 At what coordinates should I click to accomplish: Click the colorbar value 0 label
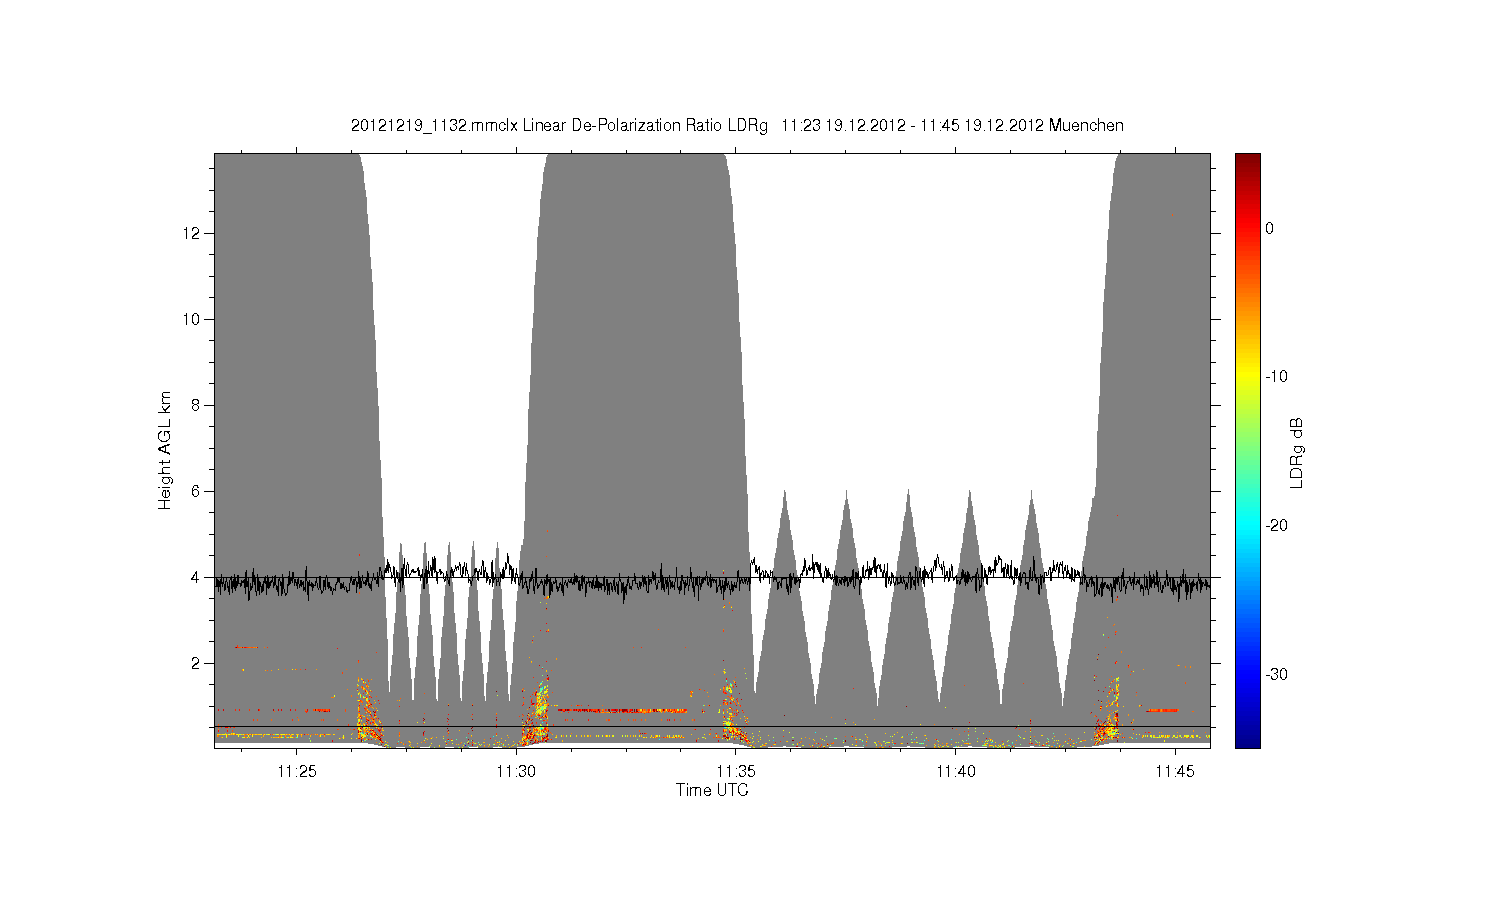click(1269, 228)
